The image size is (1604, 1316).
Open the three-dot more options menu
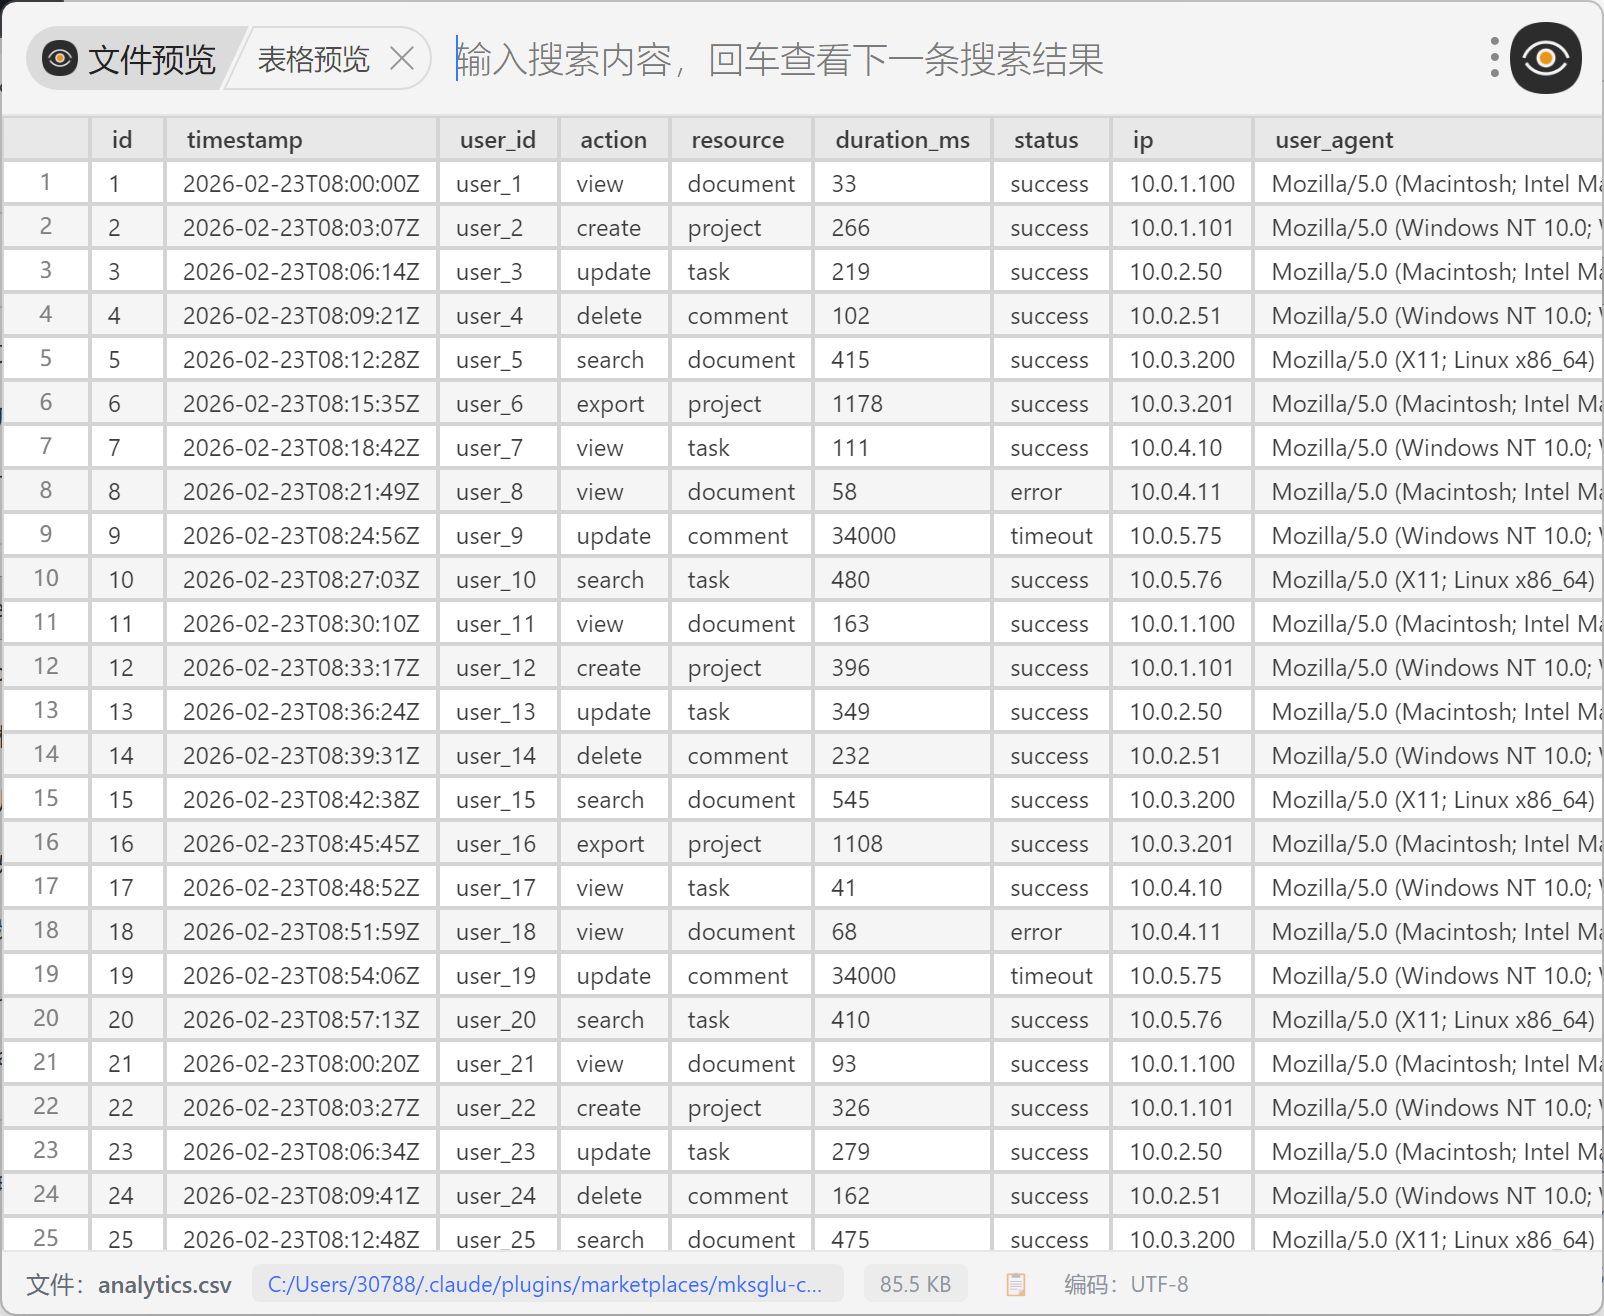(x=1494, y=58)
